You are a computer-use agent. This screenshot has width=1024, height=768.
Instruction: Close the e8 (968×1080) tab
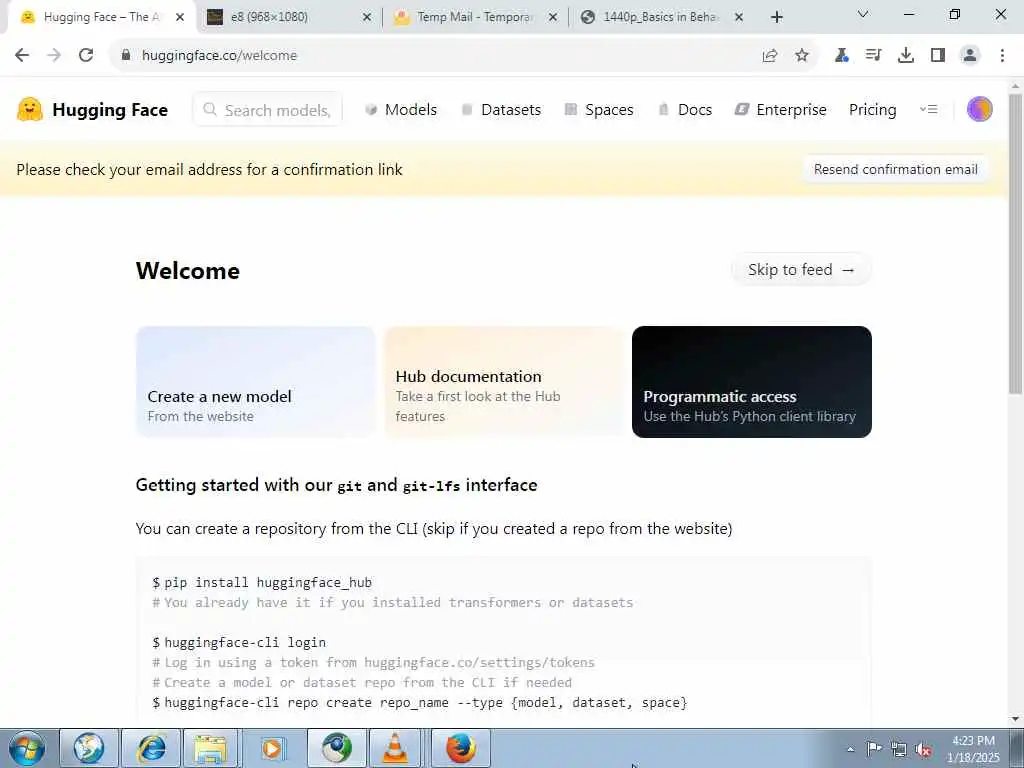point(367,18)
